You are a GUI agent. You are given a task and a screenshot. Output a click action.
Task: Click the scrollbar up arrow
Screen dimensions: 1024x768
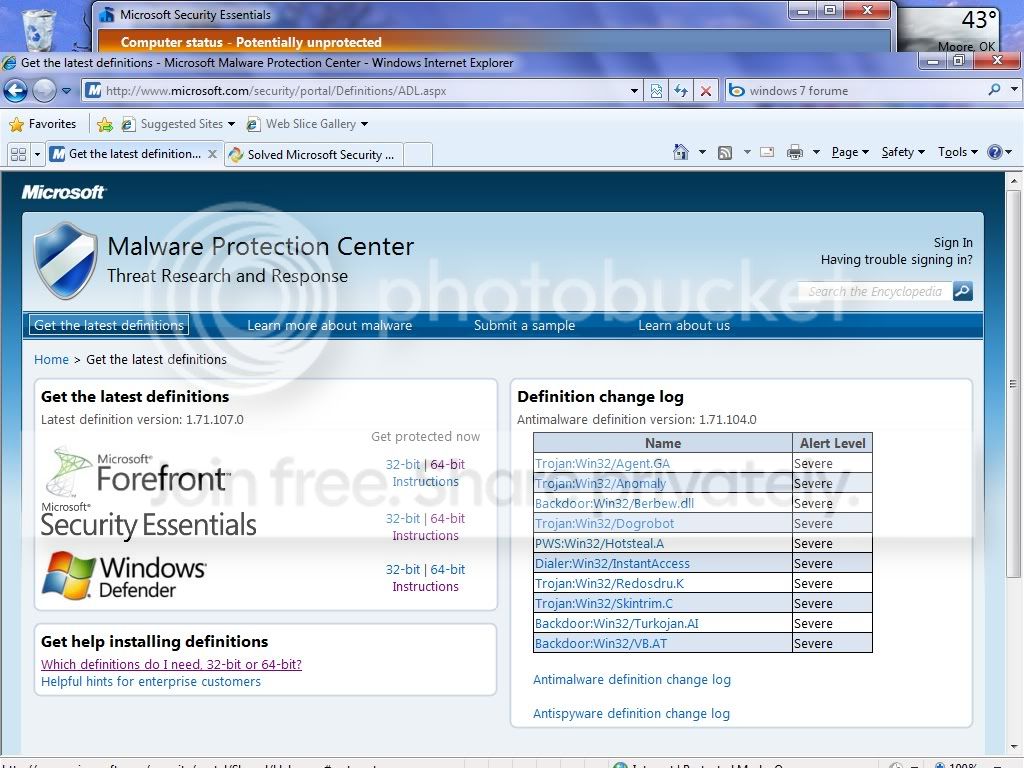[x=1014, y=180]
